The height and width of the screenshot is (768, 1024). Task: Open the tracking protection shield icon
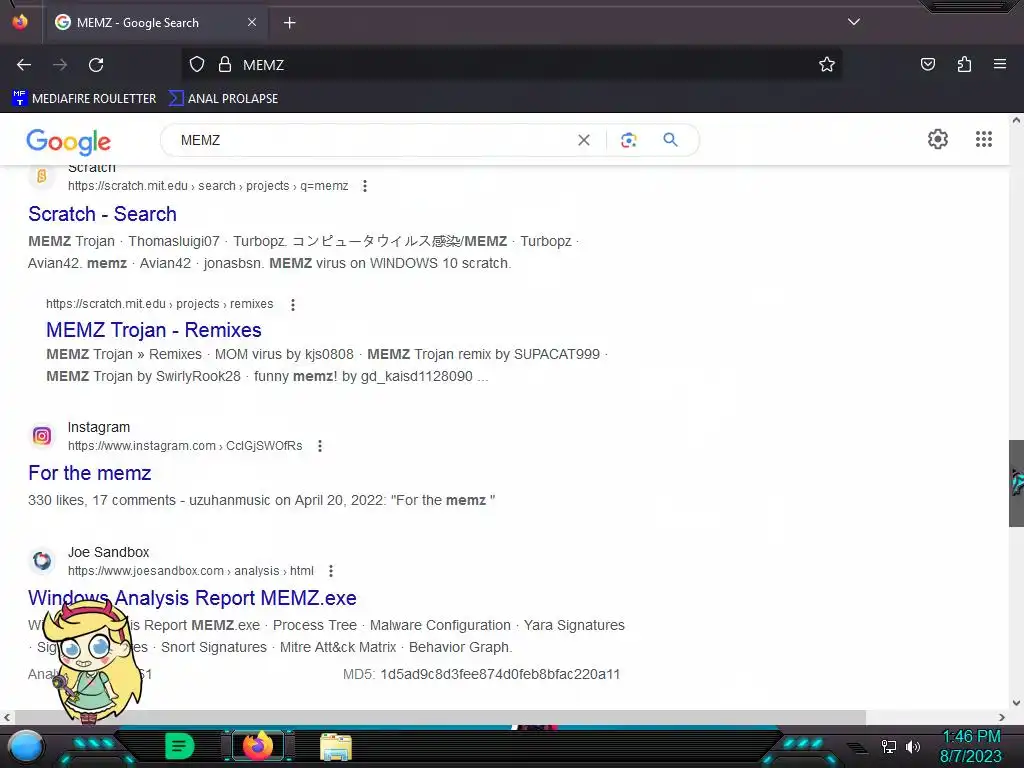(x=197, y=65)
